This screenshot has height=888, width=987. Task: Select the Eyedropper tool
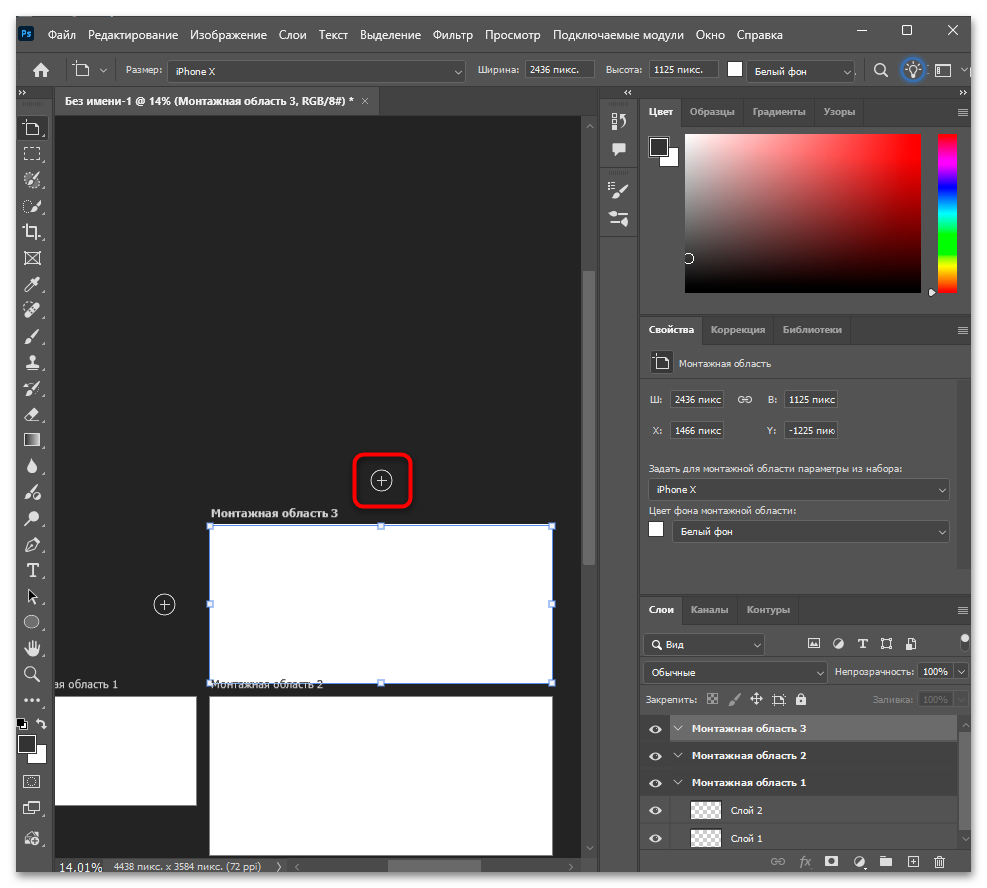32,284
